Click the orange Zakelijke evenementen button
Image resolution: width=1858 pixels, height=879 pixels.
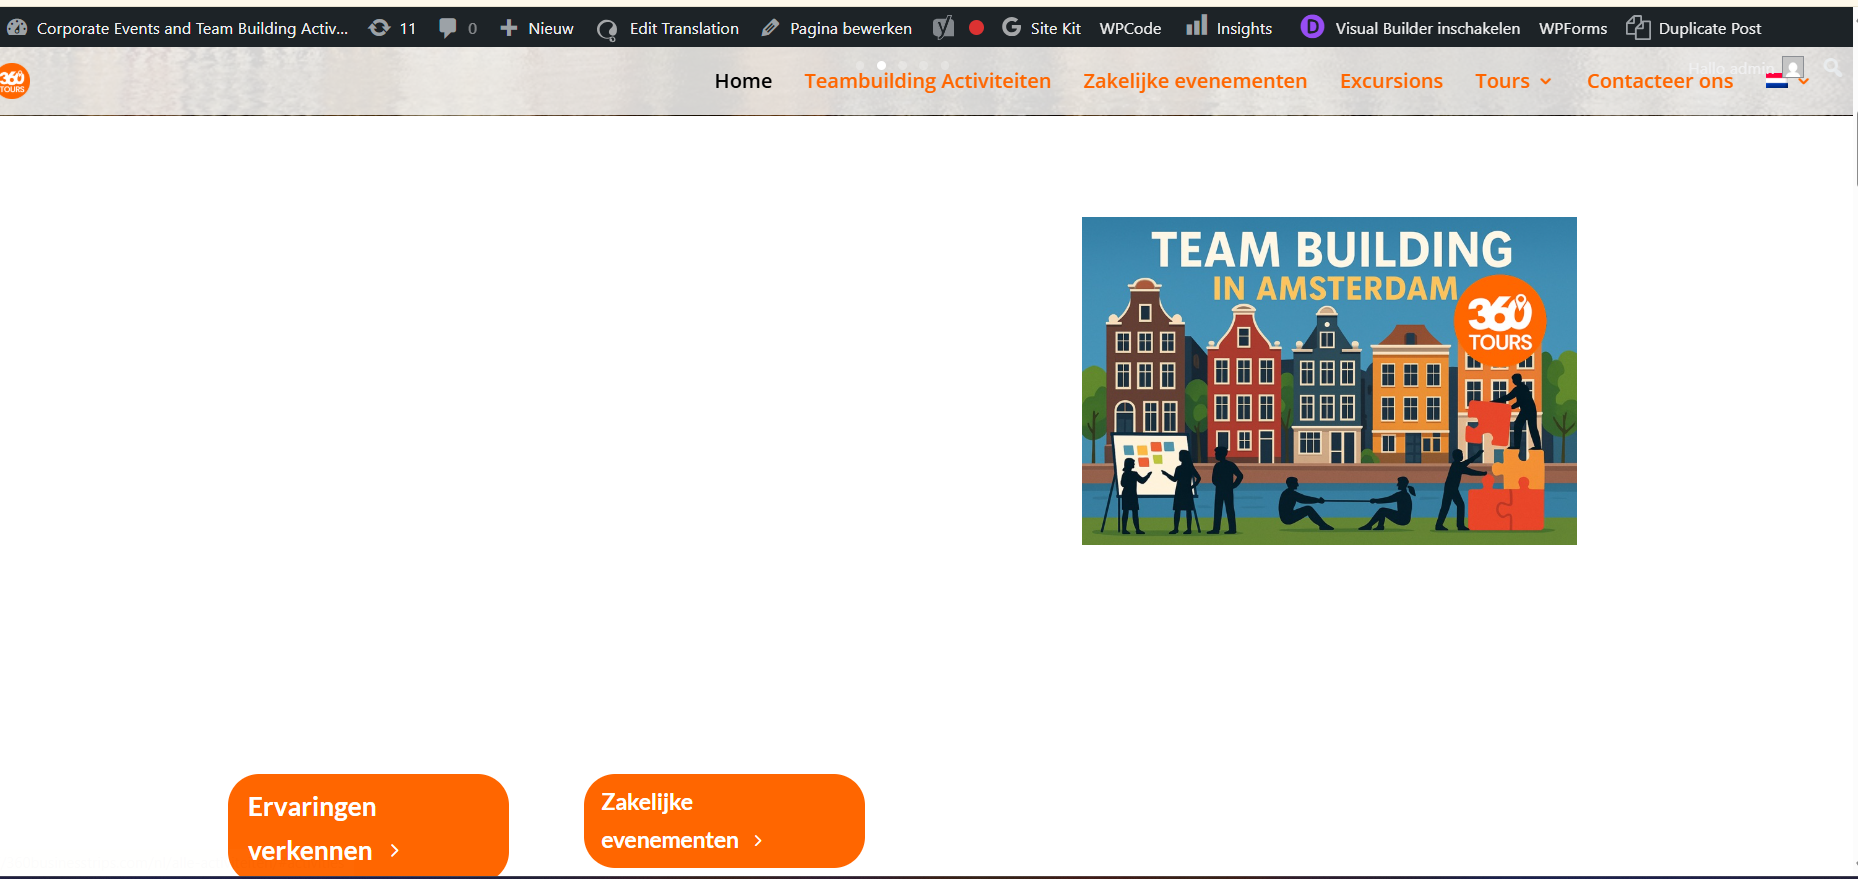[724, 821]
